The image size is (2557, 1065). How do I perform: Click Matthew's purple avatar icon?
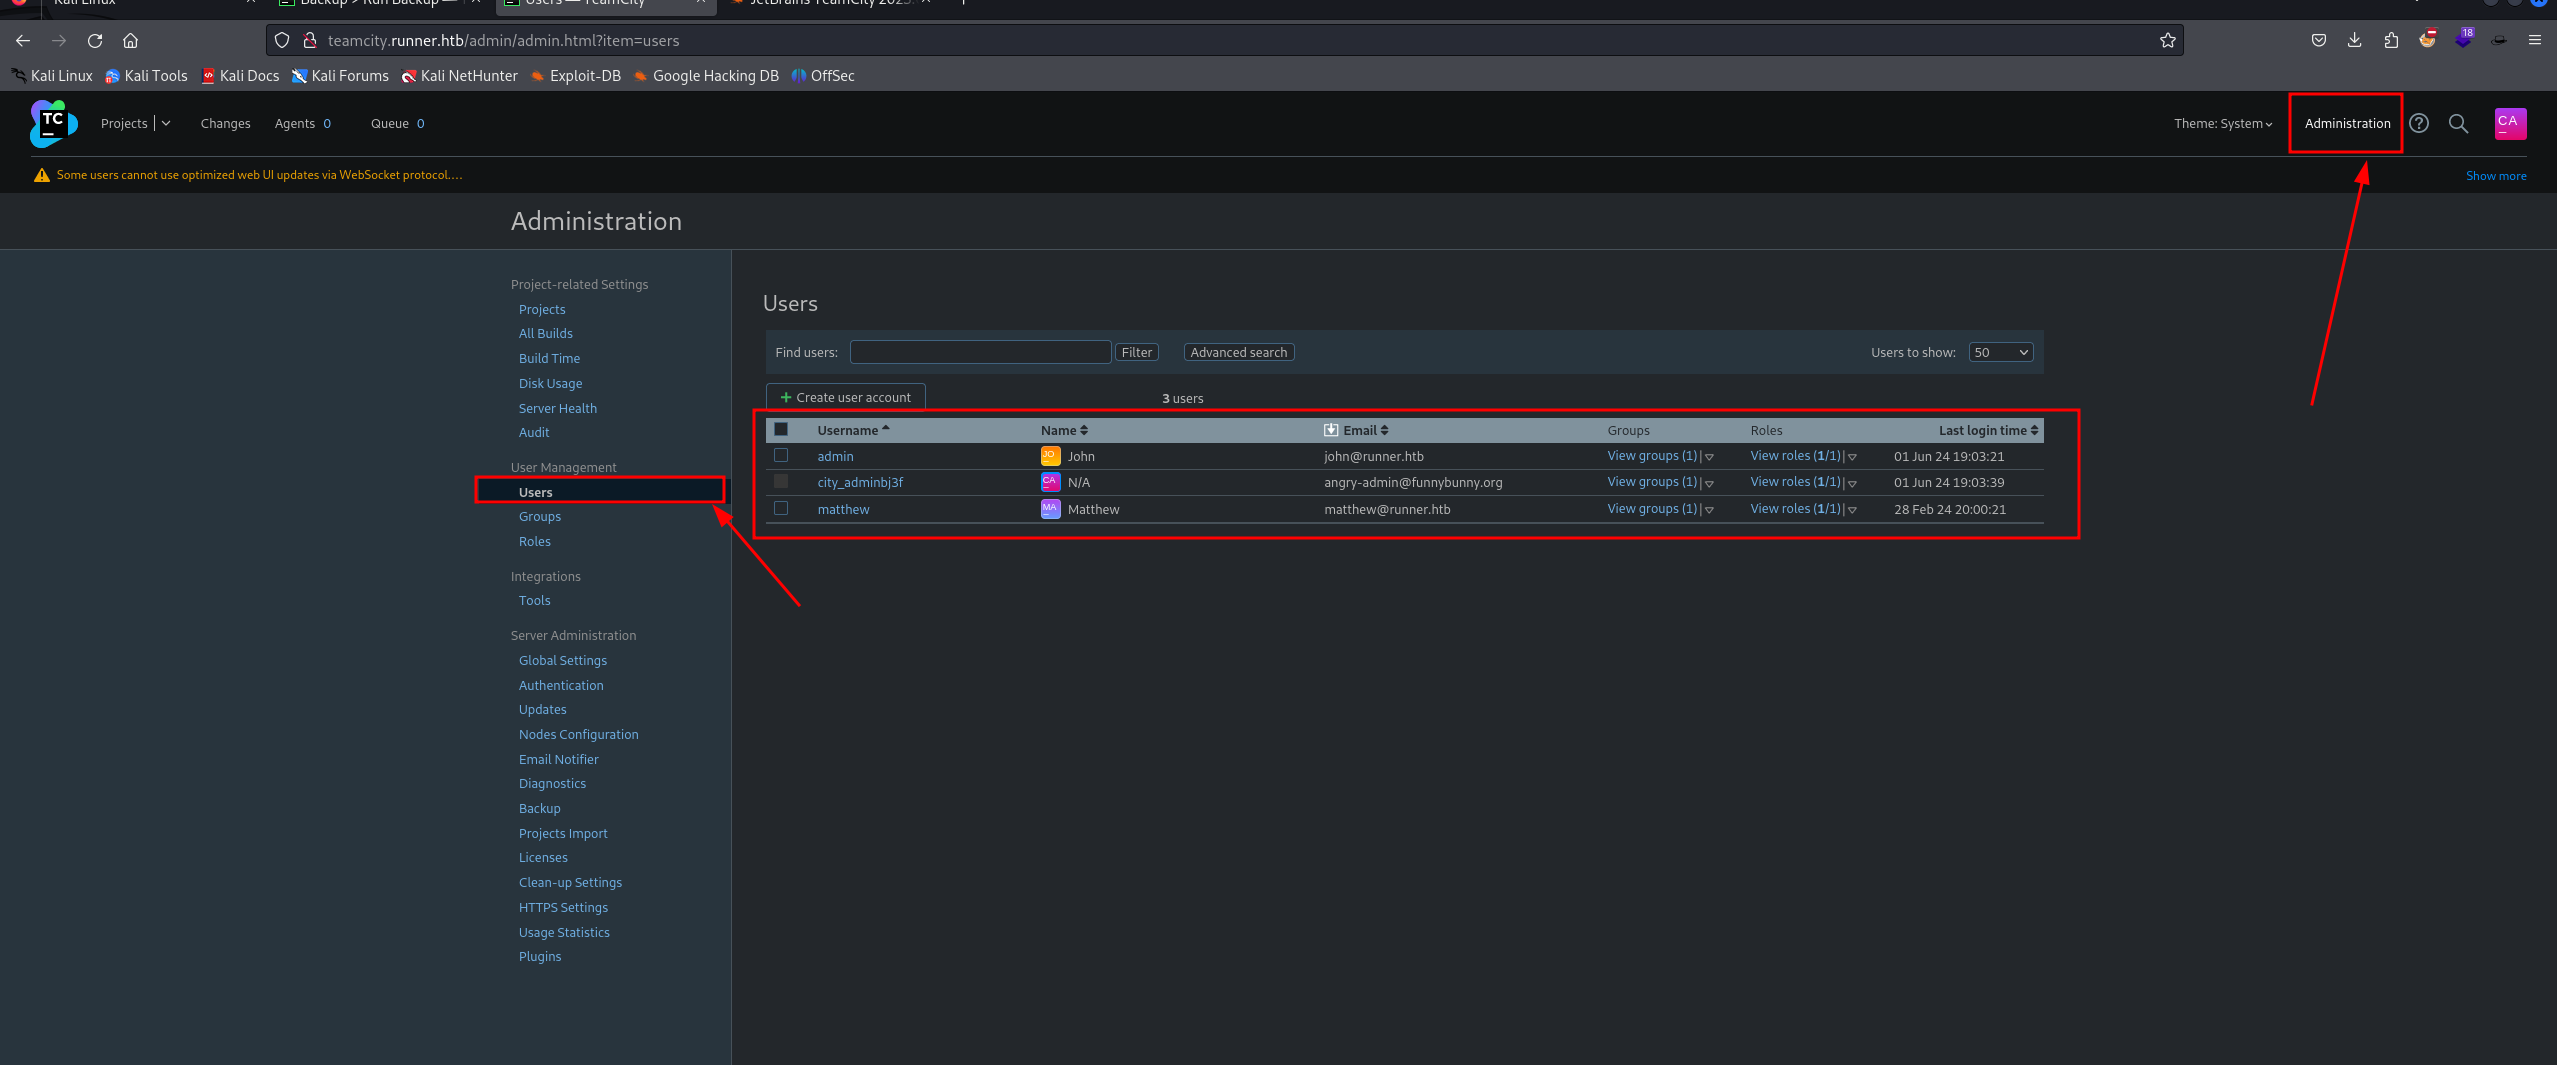point(1050,509)
